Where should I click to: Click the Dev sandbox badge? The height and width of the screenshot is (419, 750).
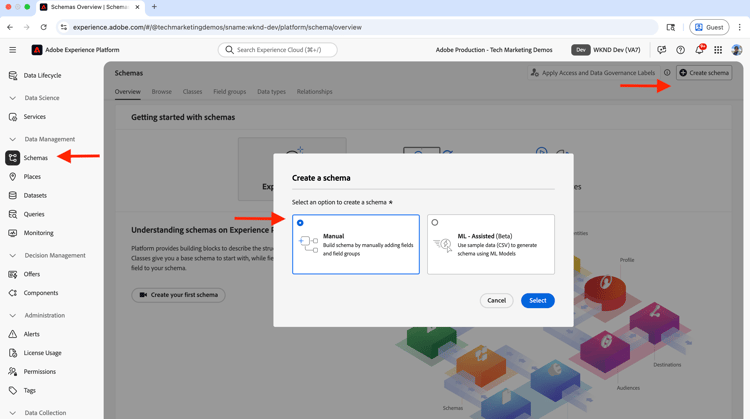coord(580,50)
